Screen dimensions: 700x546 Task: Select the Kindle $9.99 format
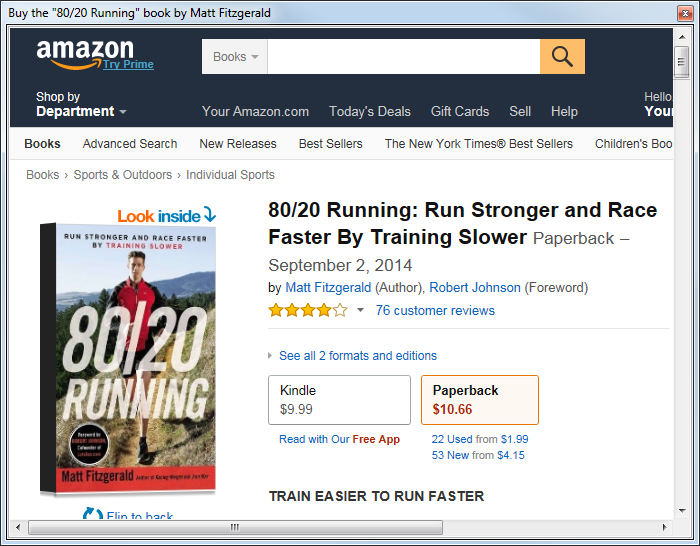(x=339, y=400)
